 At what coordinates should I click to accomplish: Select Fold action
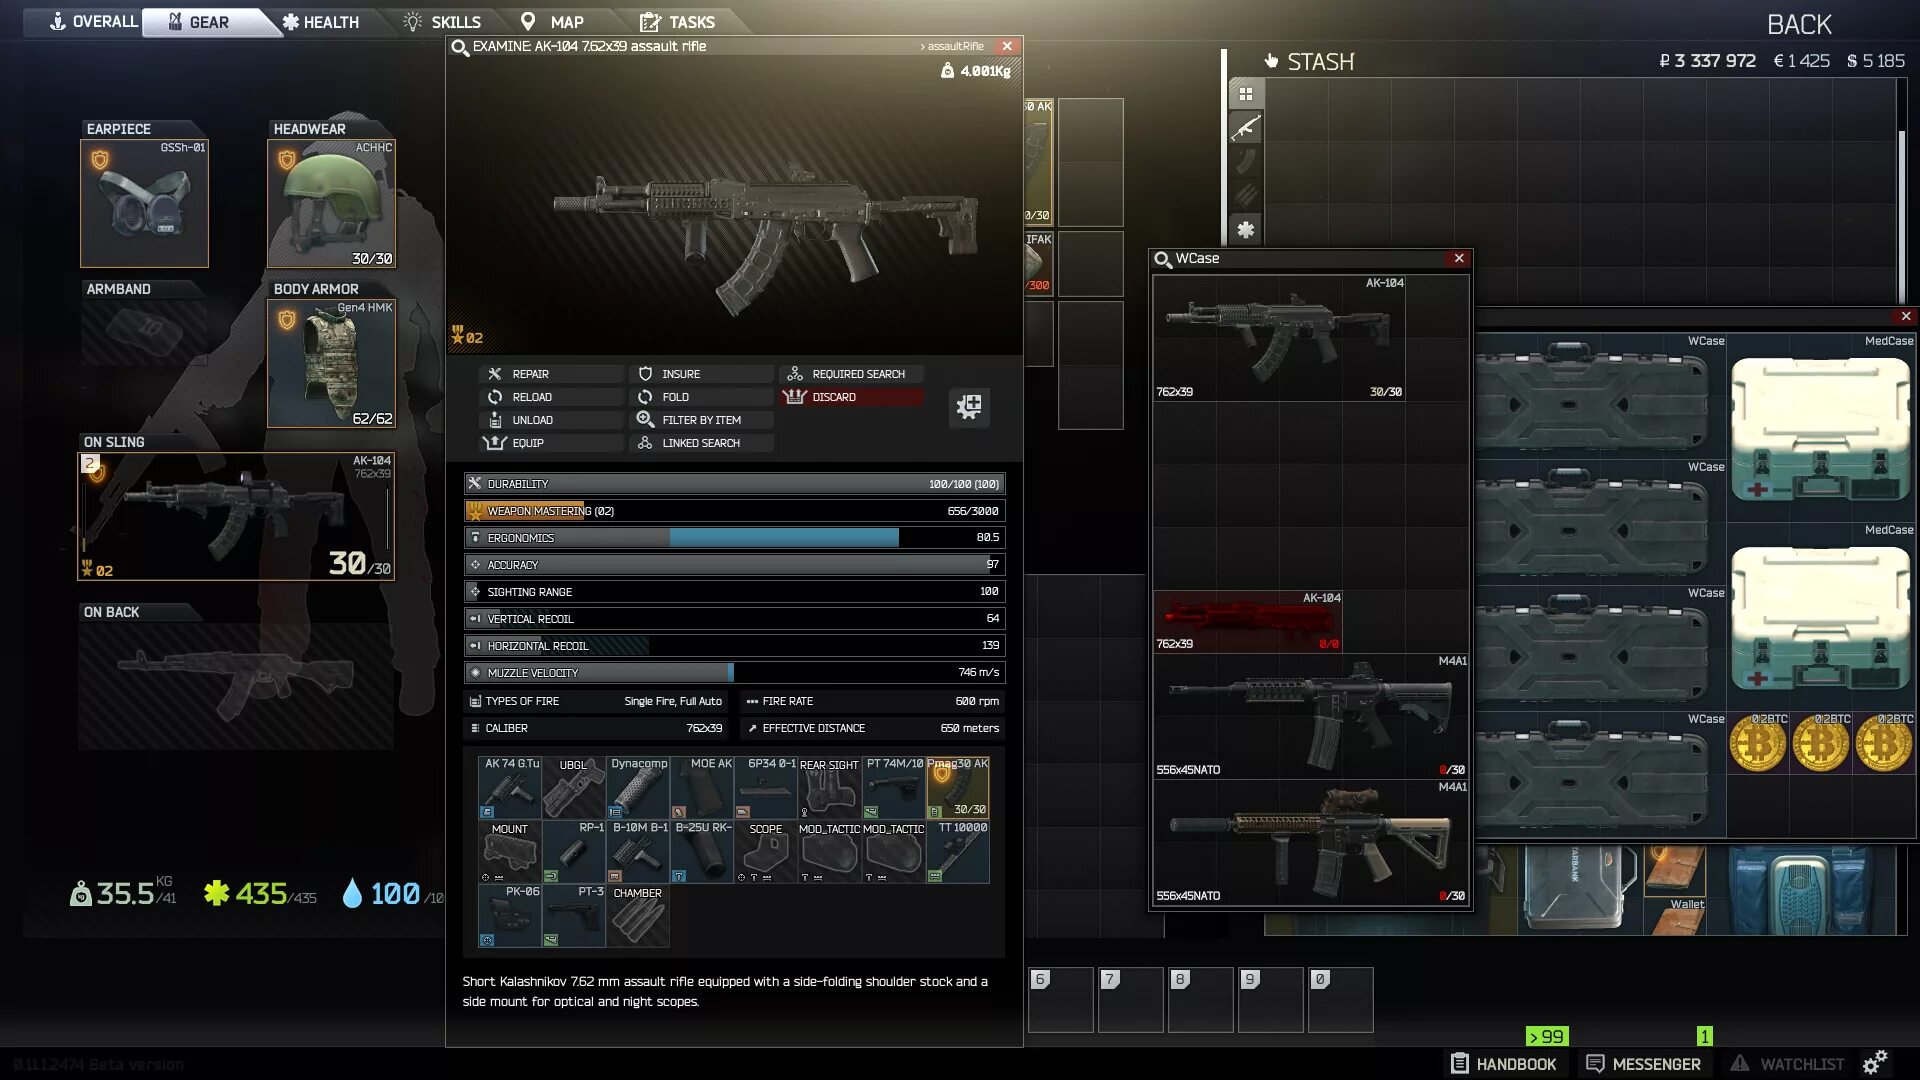coord(702,396)
